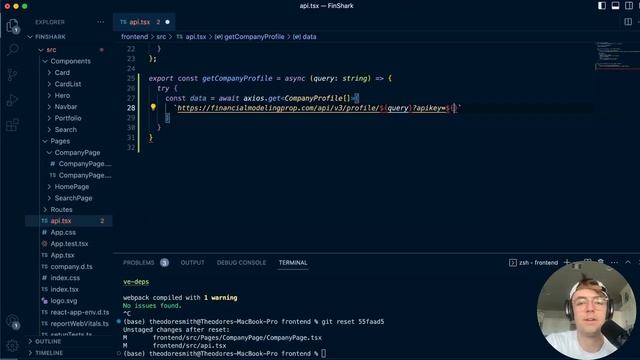Screen dimensions: 640x360
Task: Open the App.test.tsx file
Action: (x=69, y=244)
